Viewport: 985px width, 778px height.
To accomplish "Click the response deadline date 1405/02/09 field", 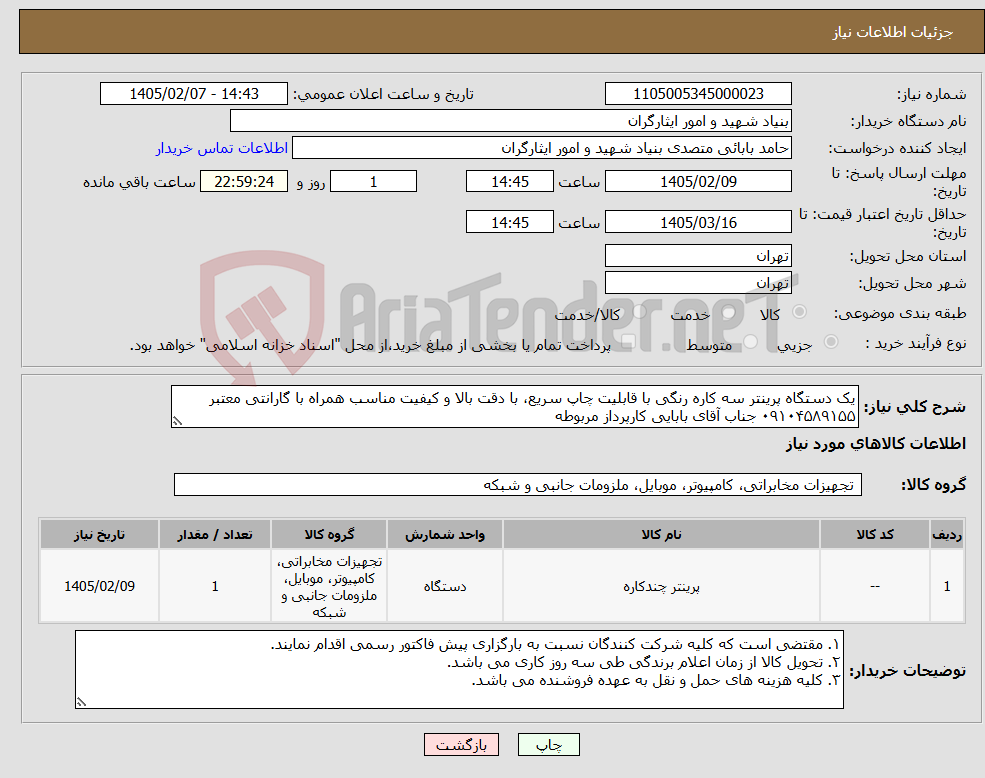I will (x=698, y=182).
